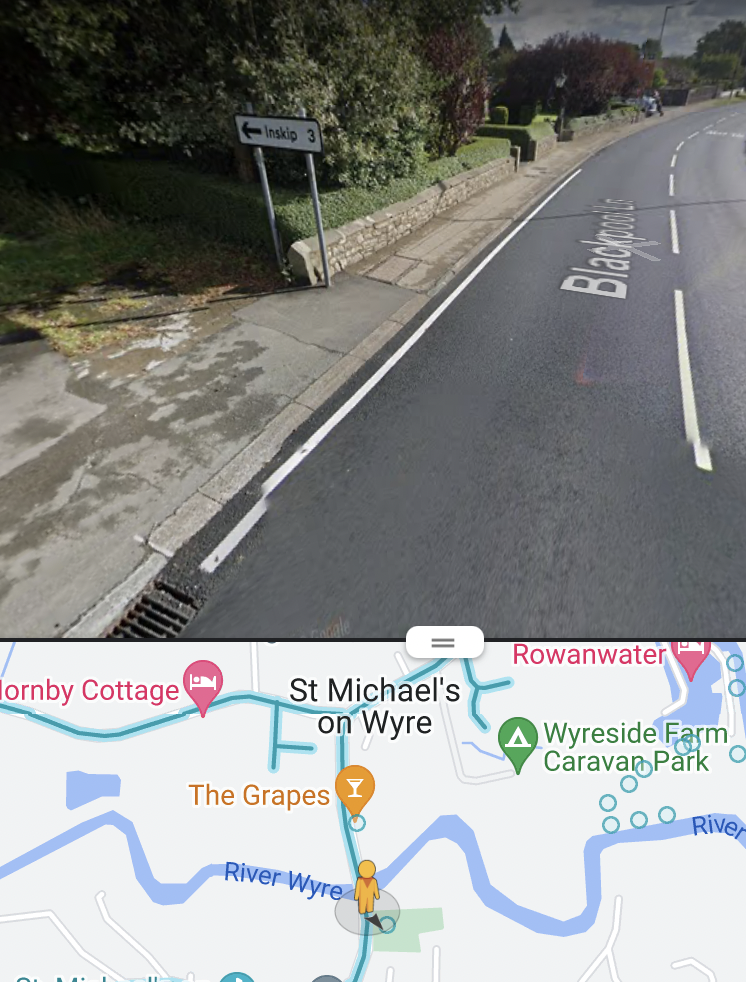Click the River Wyre label west of Pegman

pos(283,880)
